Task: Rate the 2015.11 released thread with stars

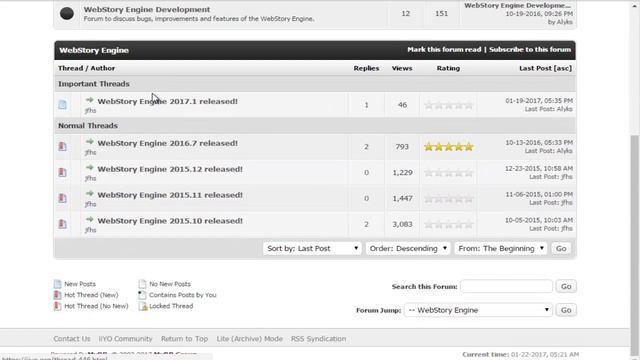Action: (x=449, y=199)
